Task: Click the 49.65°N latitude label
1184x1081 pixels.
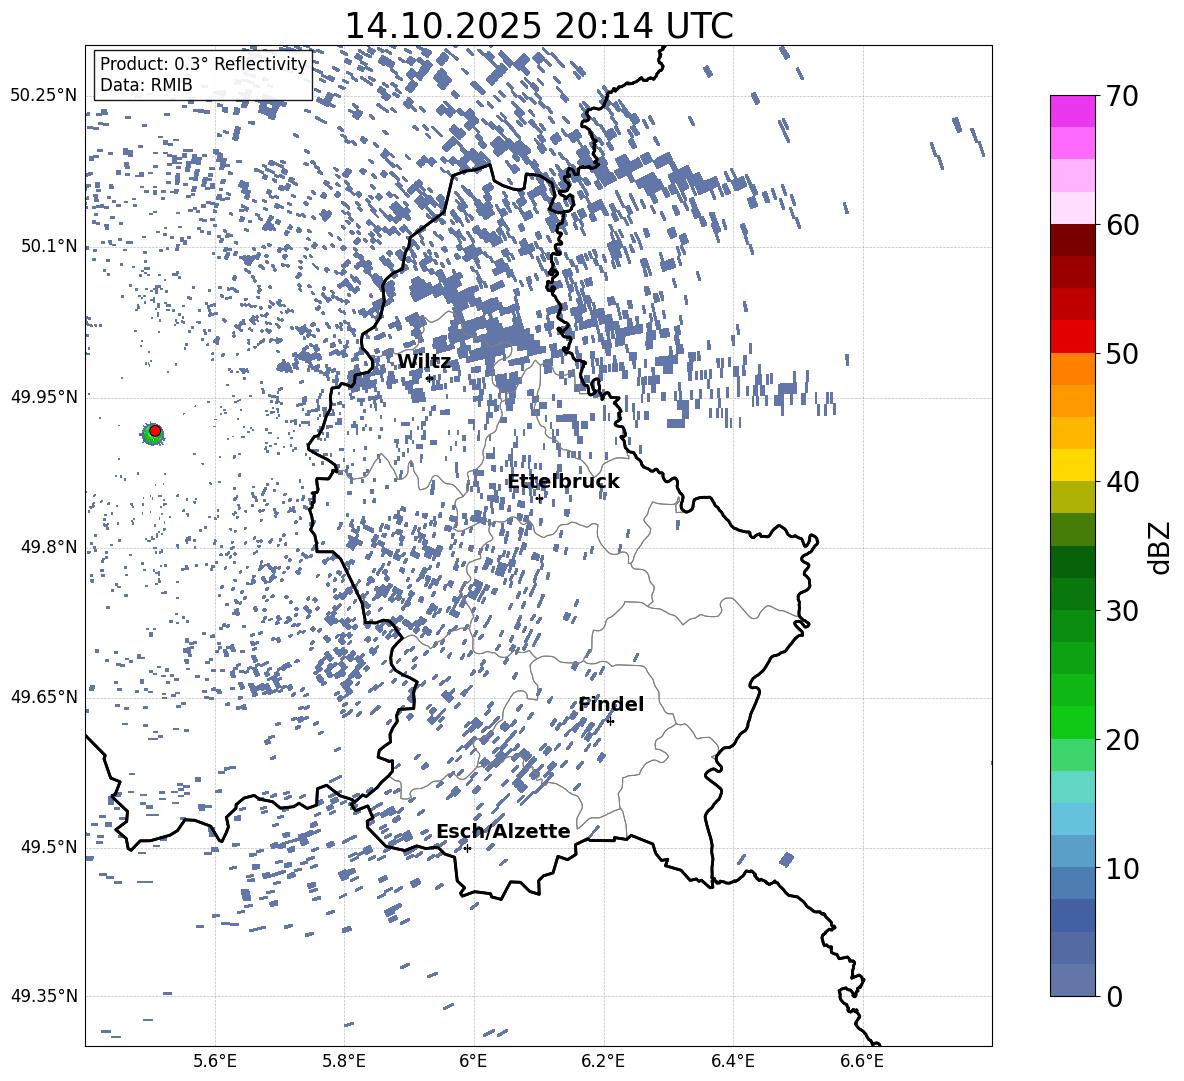Action: (44, 696)
